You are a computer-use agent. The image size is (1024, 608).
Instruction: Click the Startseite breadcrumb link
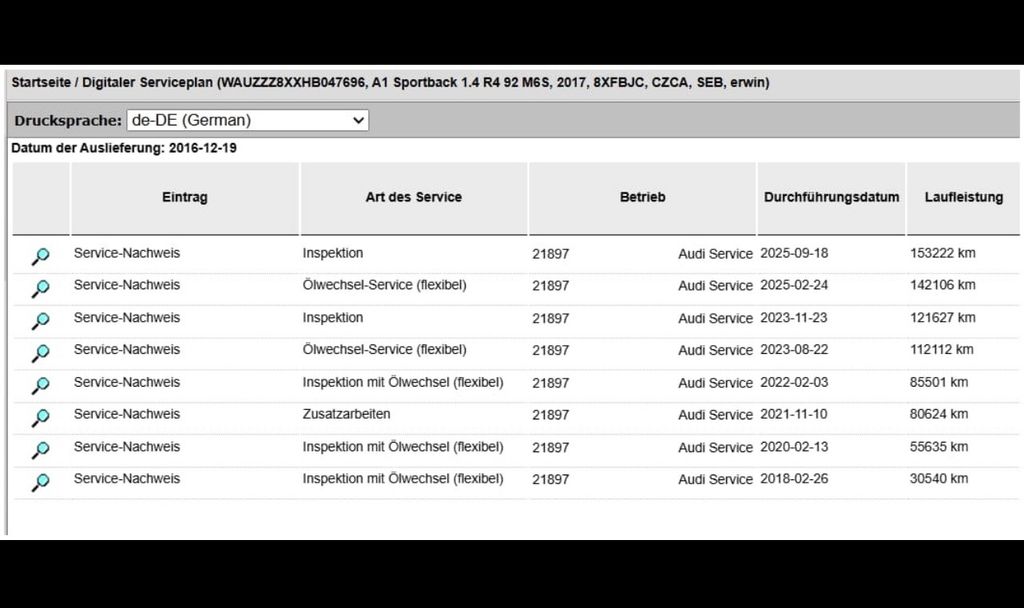41,83
